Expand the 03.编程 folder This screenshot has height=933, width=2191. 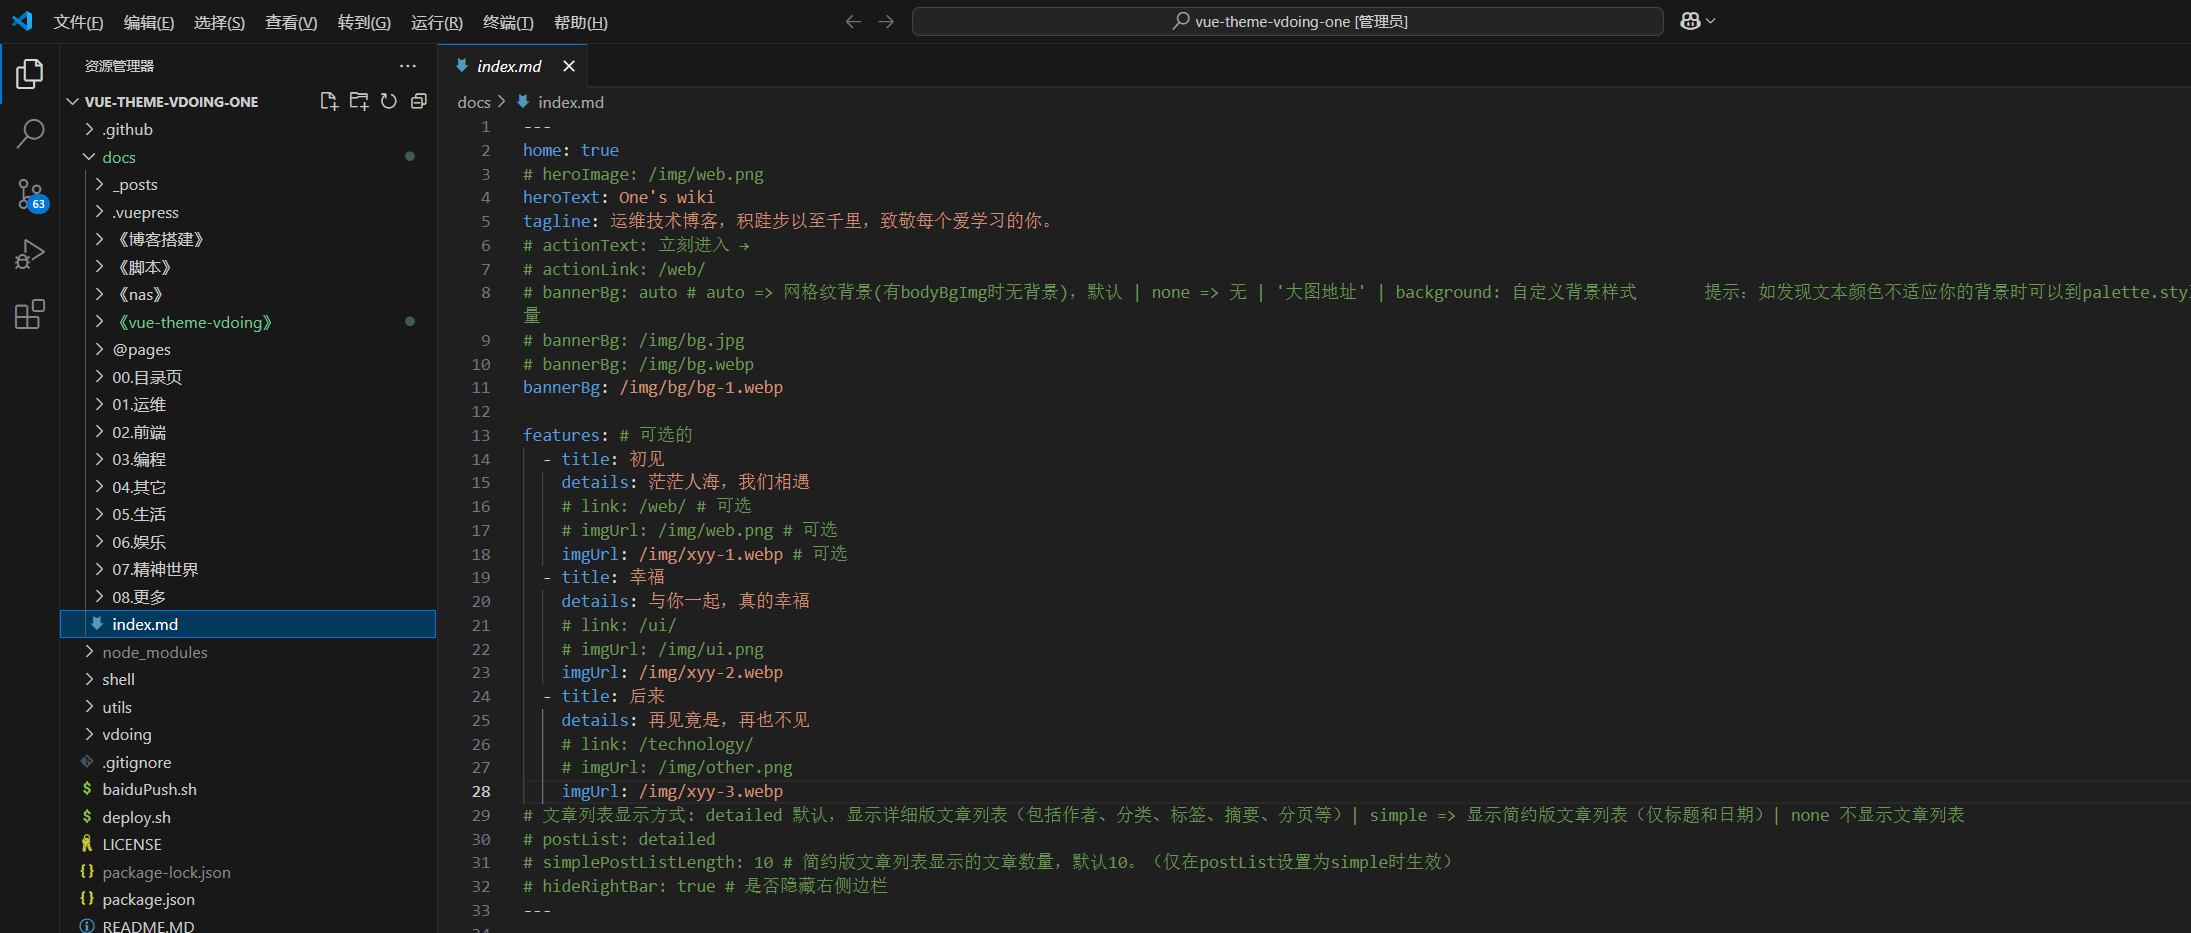pyautogui.click(x=248, y=460)
